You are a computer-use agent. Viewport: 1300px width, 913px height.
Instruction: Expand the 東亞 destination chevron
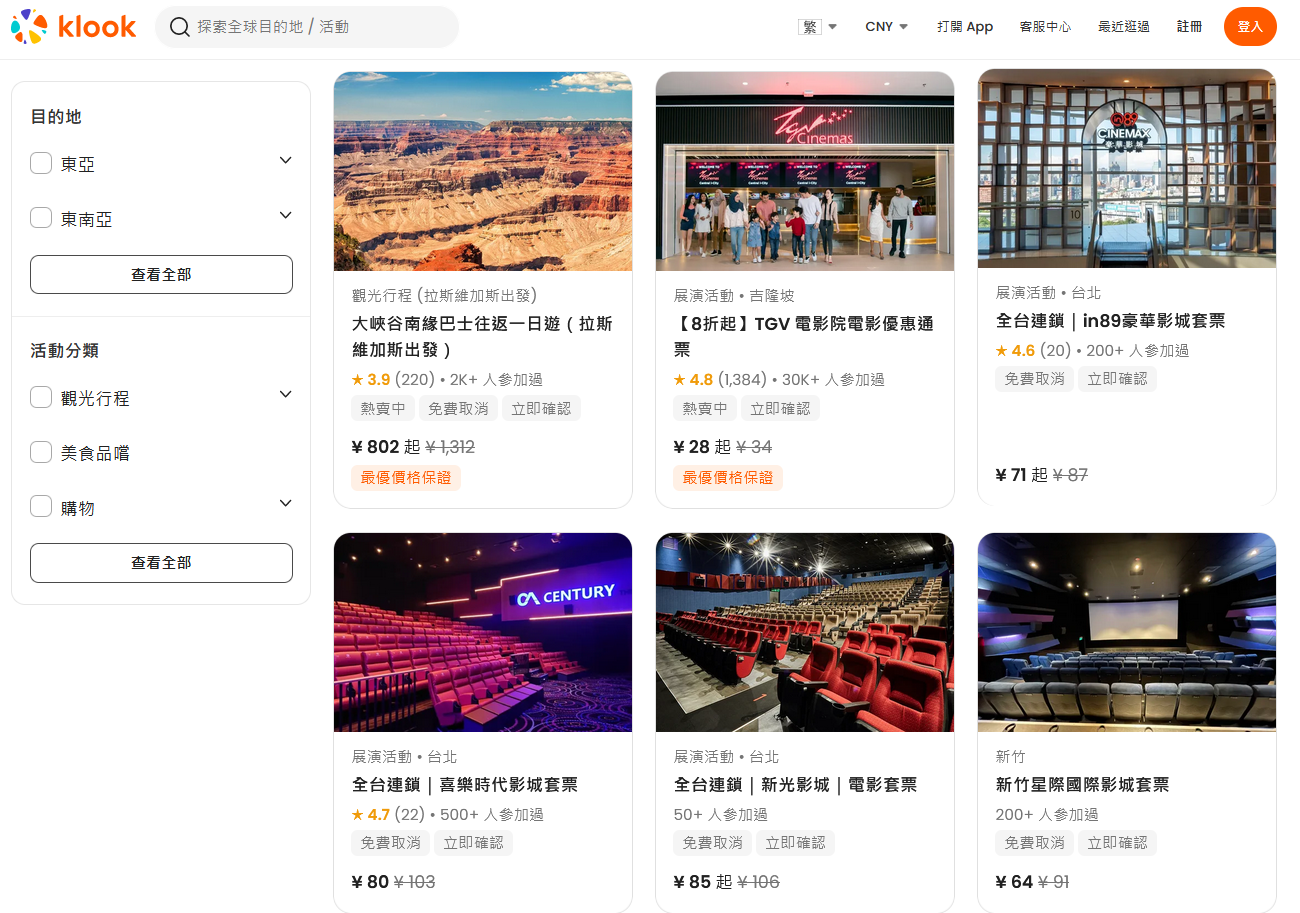(x=285, y=160)
